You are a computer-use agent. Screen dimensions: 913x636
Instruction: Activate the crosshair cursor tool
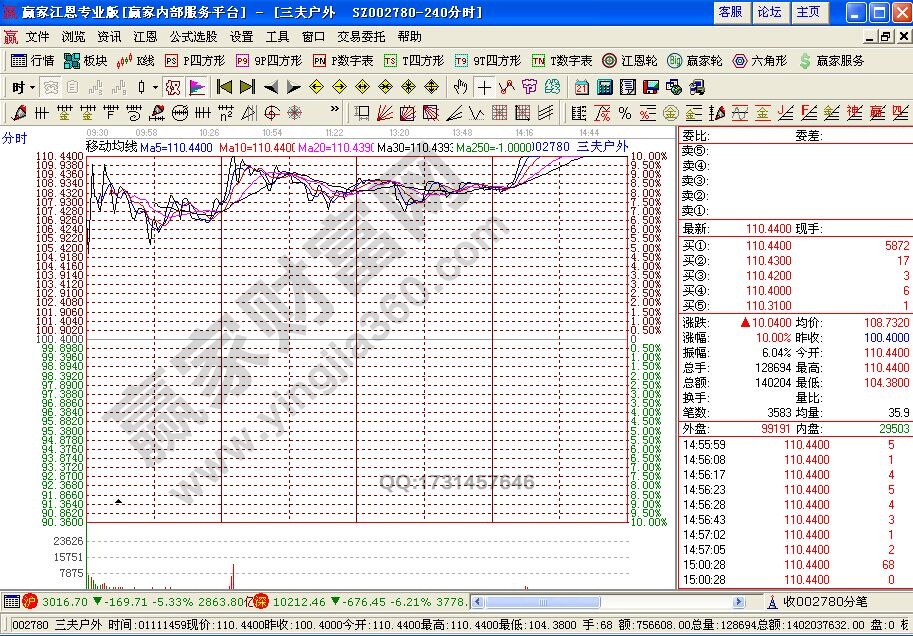(484, 87)
